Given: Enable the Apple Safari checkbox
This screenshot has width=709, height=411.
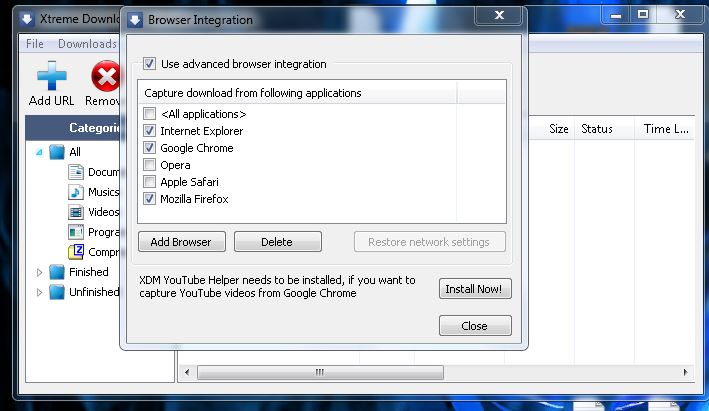Looking at the screenshot, I should point(150,182).
